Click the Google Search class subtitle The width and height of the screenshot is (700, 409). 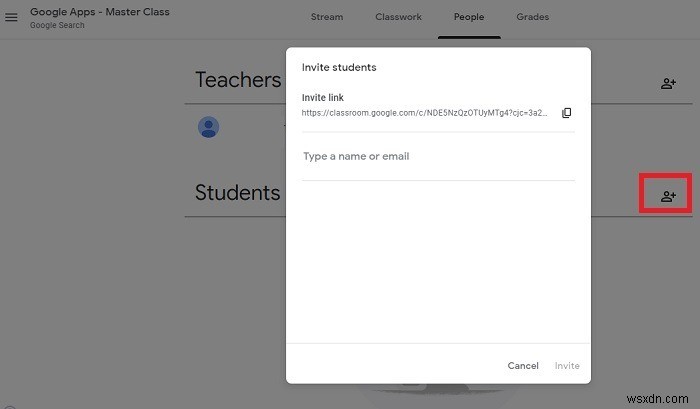(57, 25)
